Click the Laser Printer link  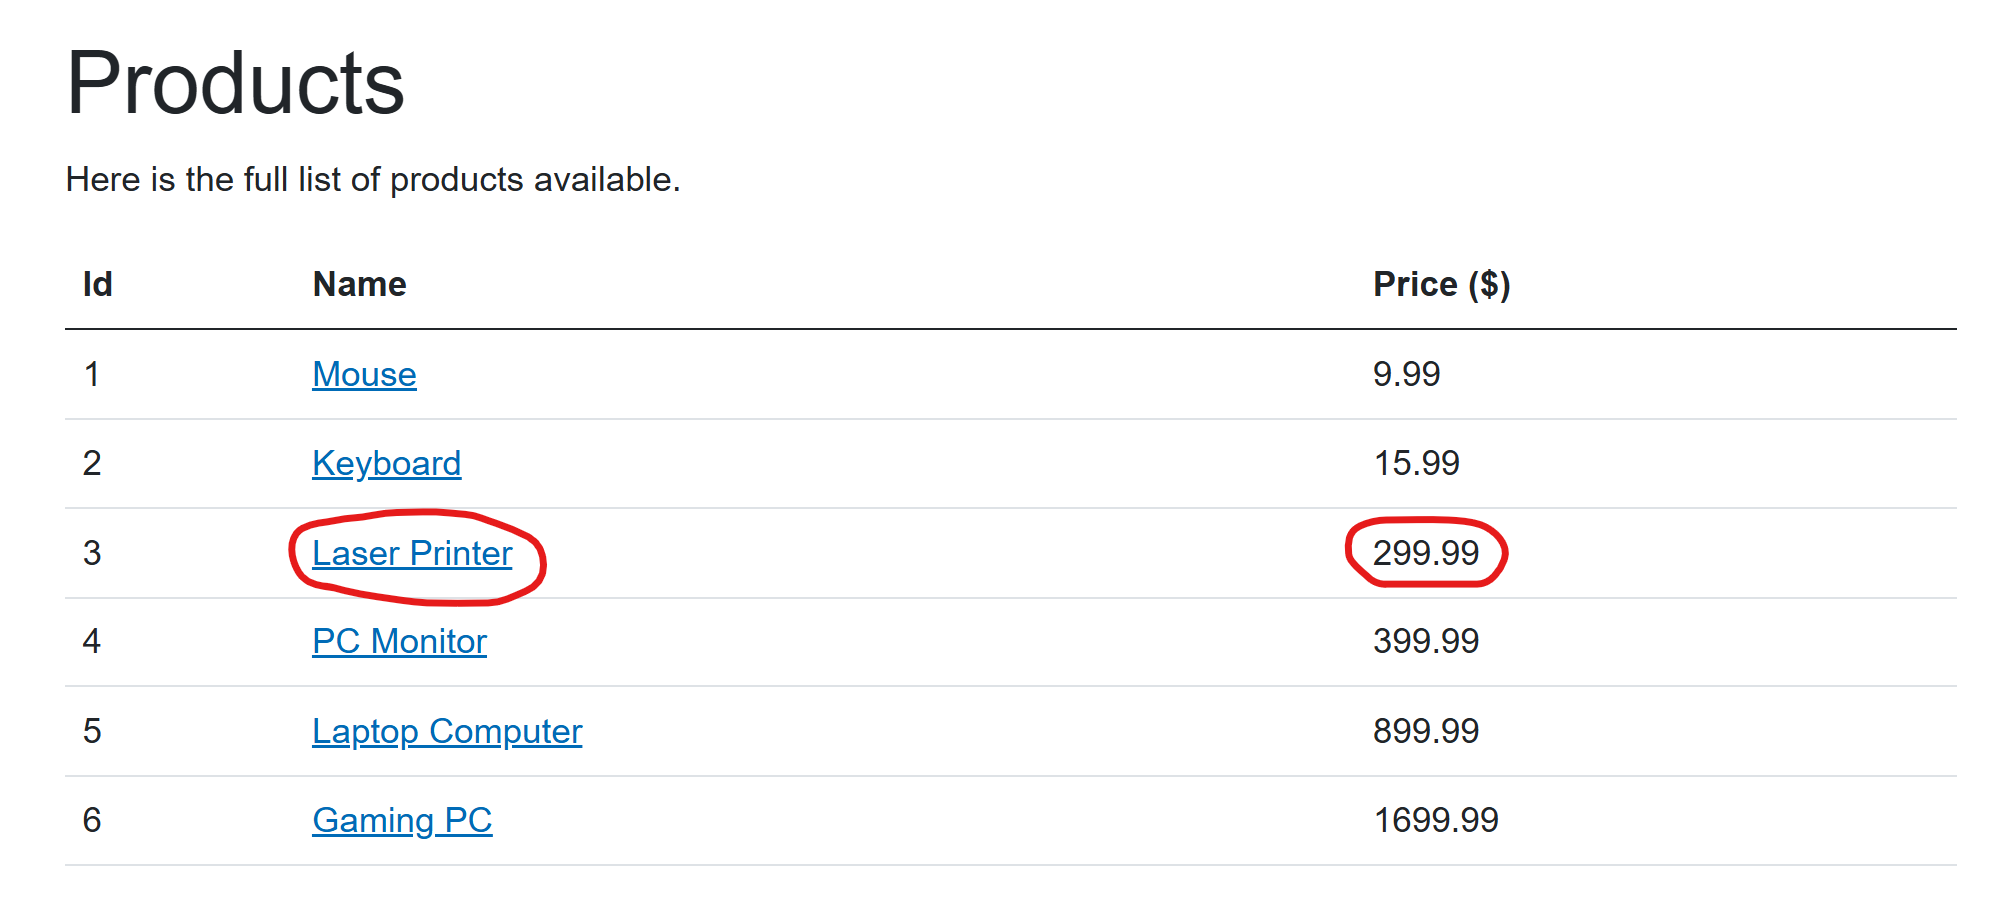tap(412, 553)
